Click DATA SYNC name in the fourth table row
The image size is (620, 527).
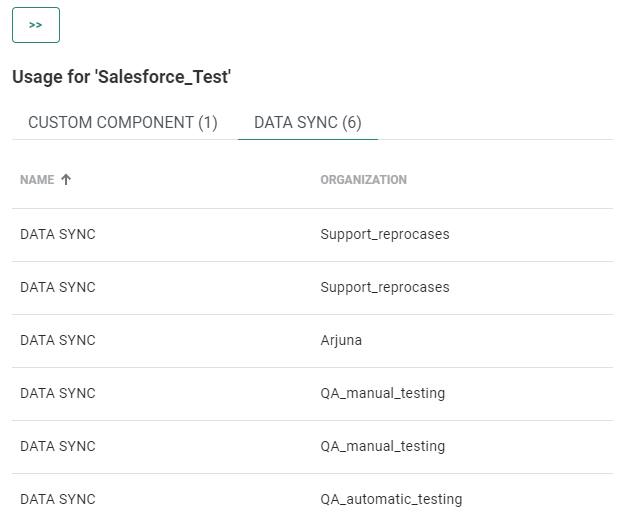tap(58, 394)
